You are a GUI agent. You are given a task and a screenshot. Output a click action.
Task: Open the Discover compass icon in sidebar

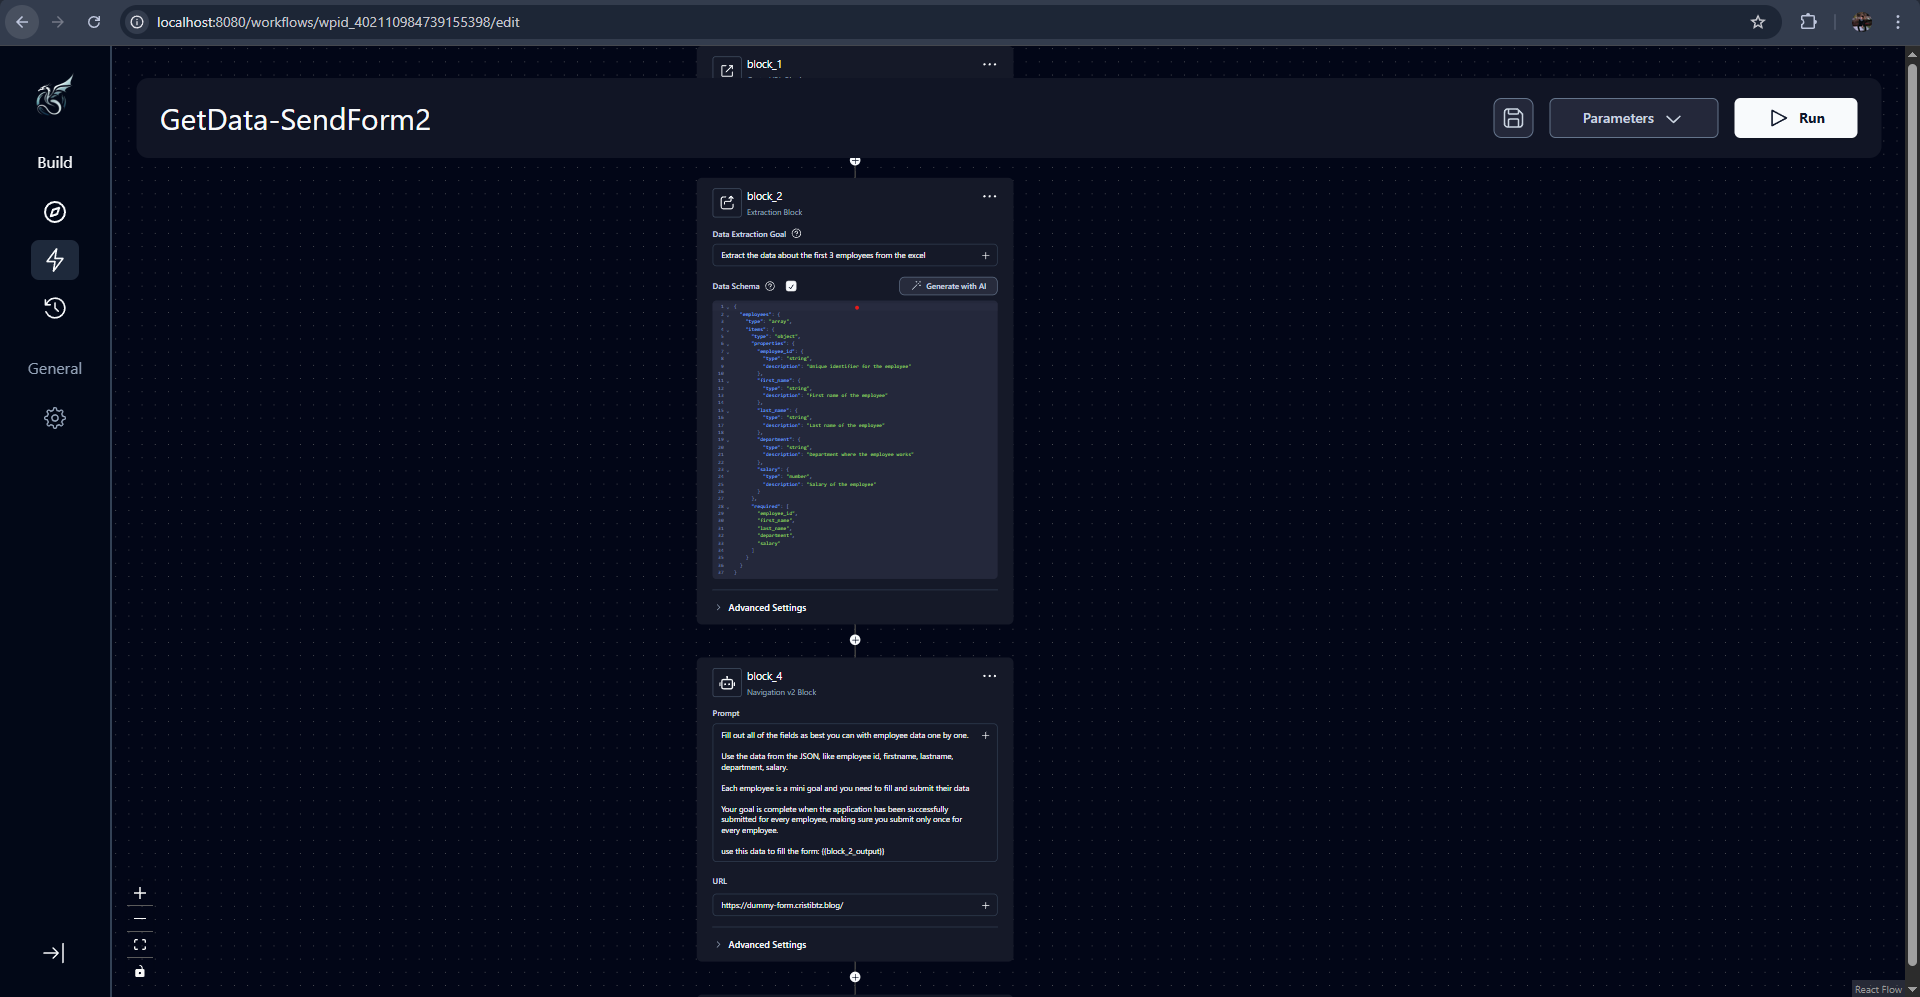[x=55, y=212]
